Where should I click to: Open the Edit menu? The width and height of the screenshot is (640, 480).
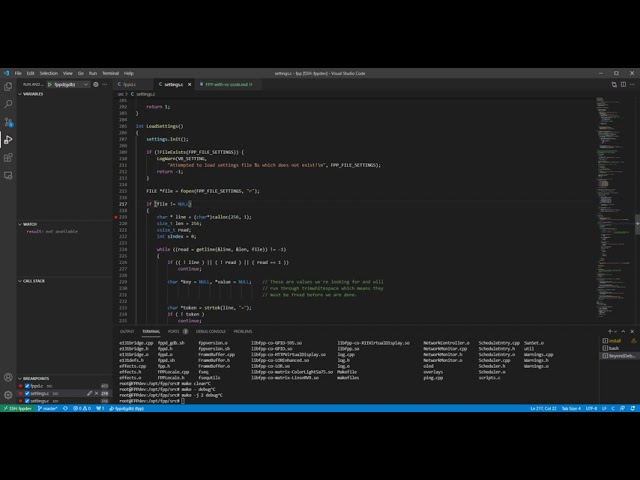point(31,73)
